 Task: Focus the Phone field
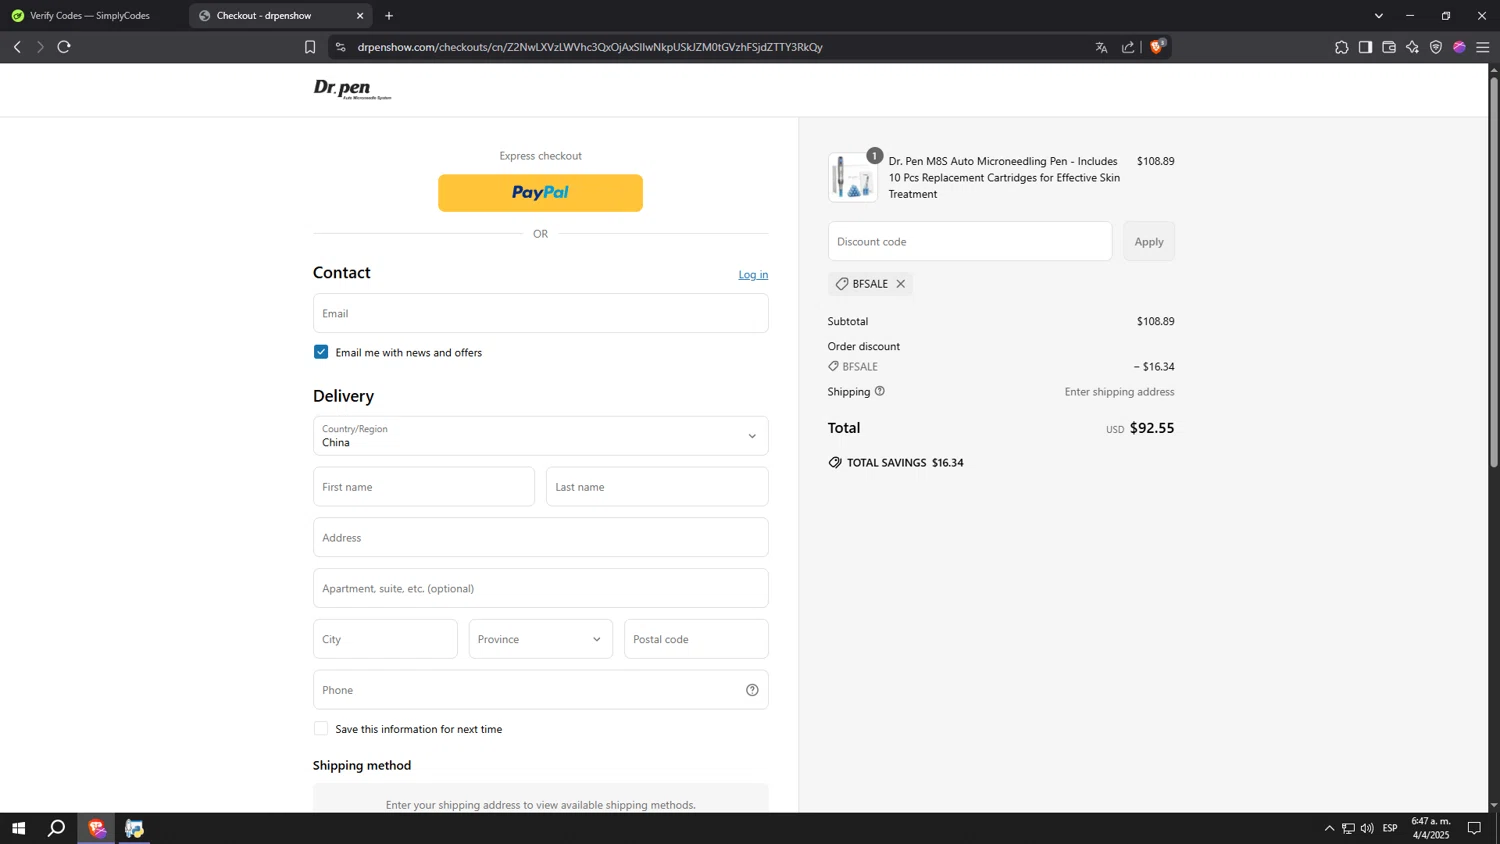click(x=540, y=690)
